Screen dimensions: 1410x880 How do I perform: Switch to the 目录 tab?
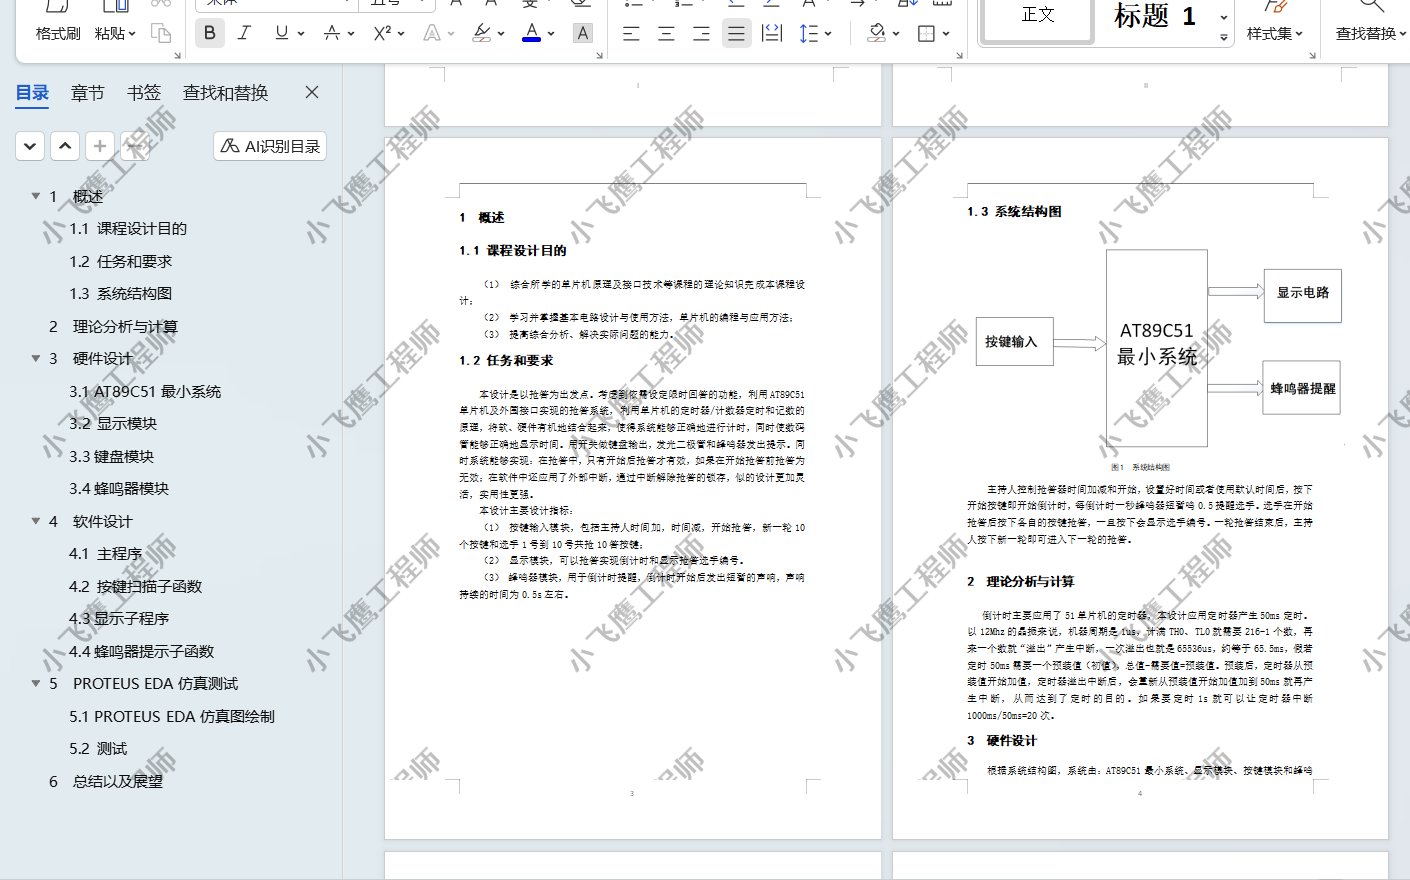[32, 93]
